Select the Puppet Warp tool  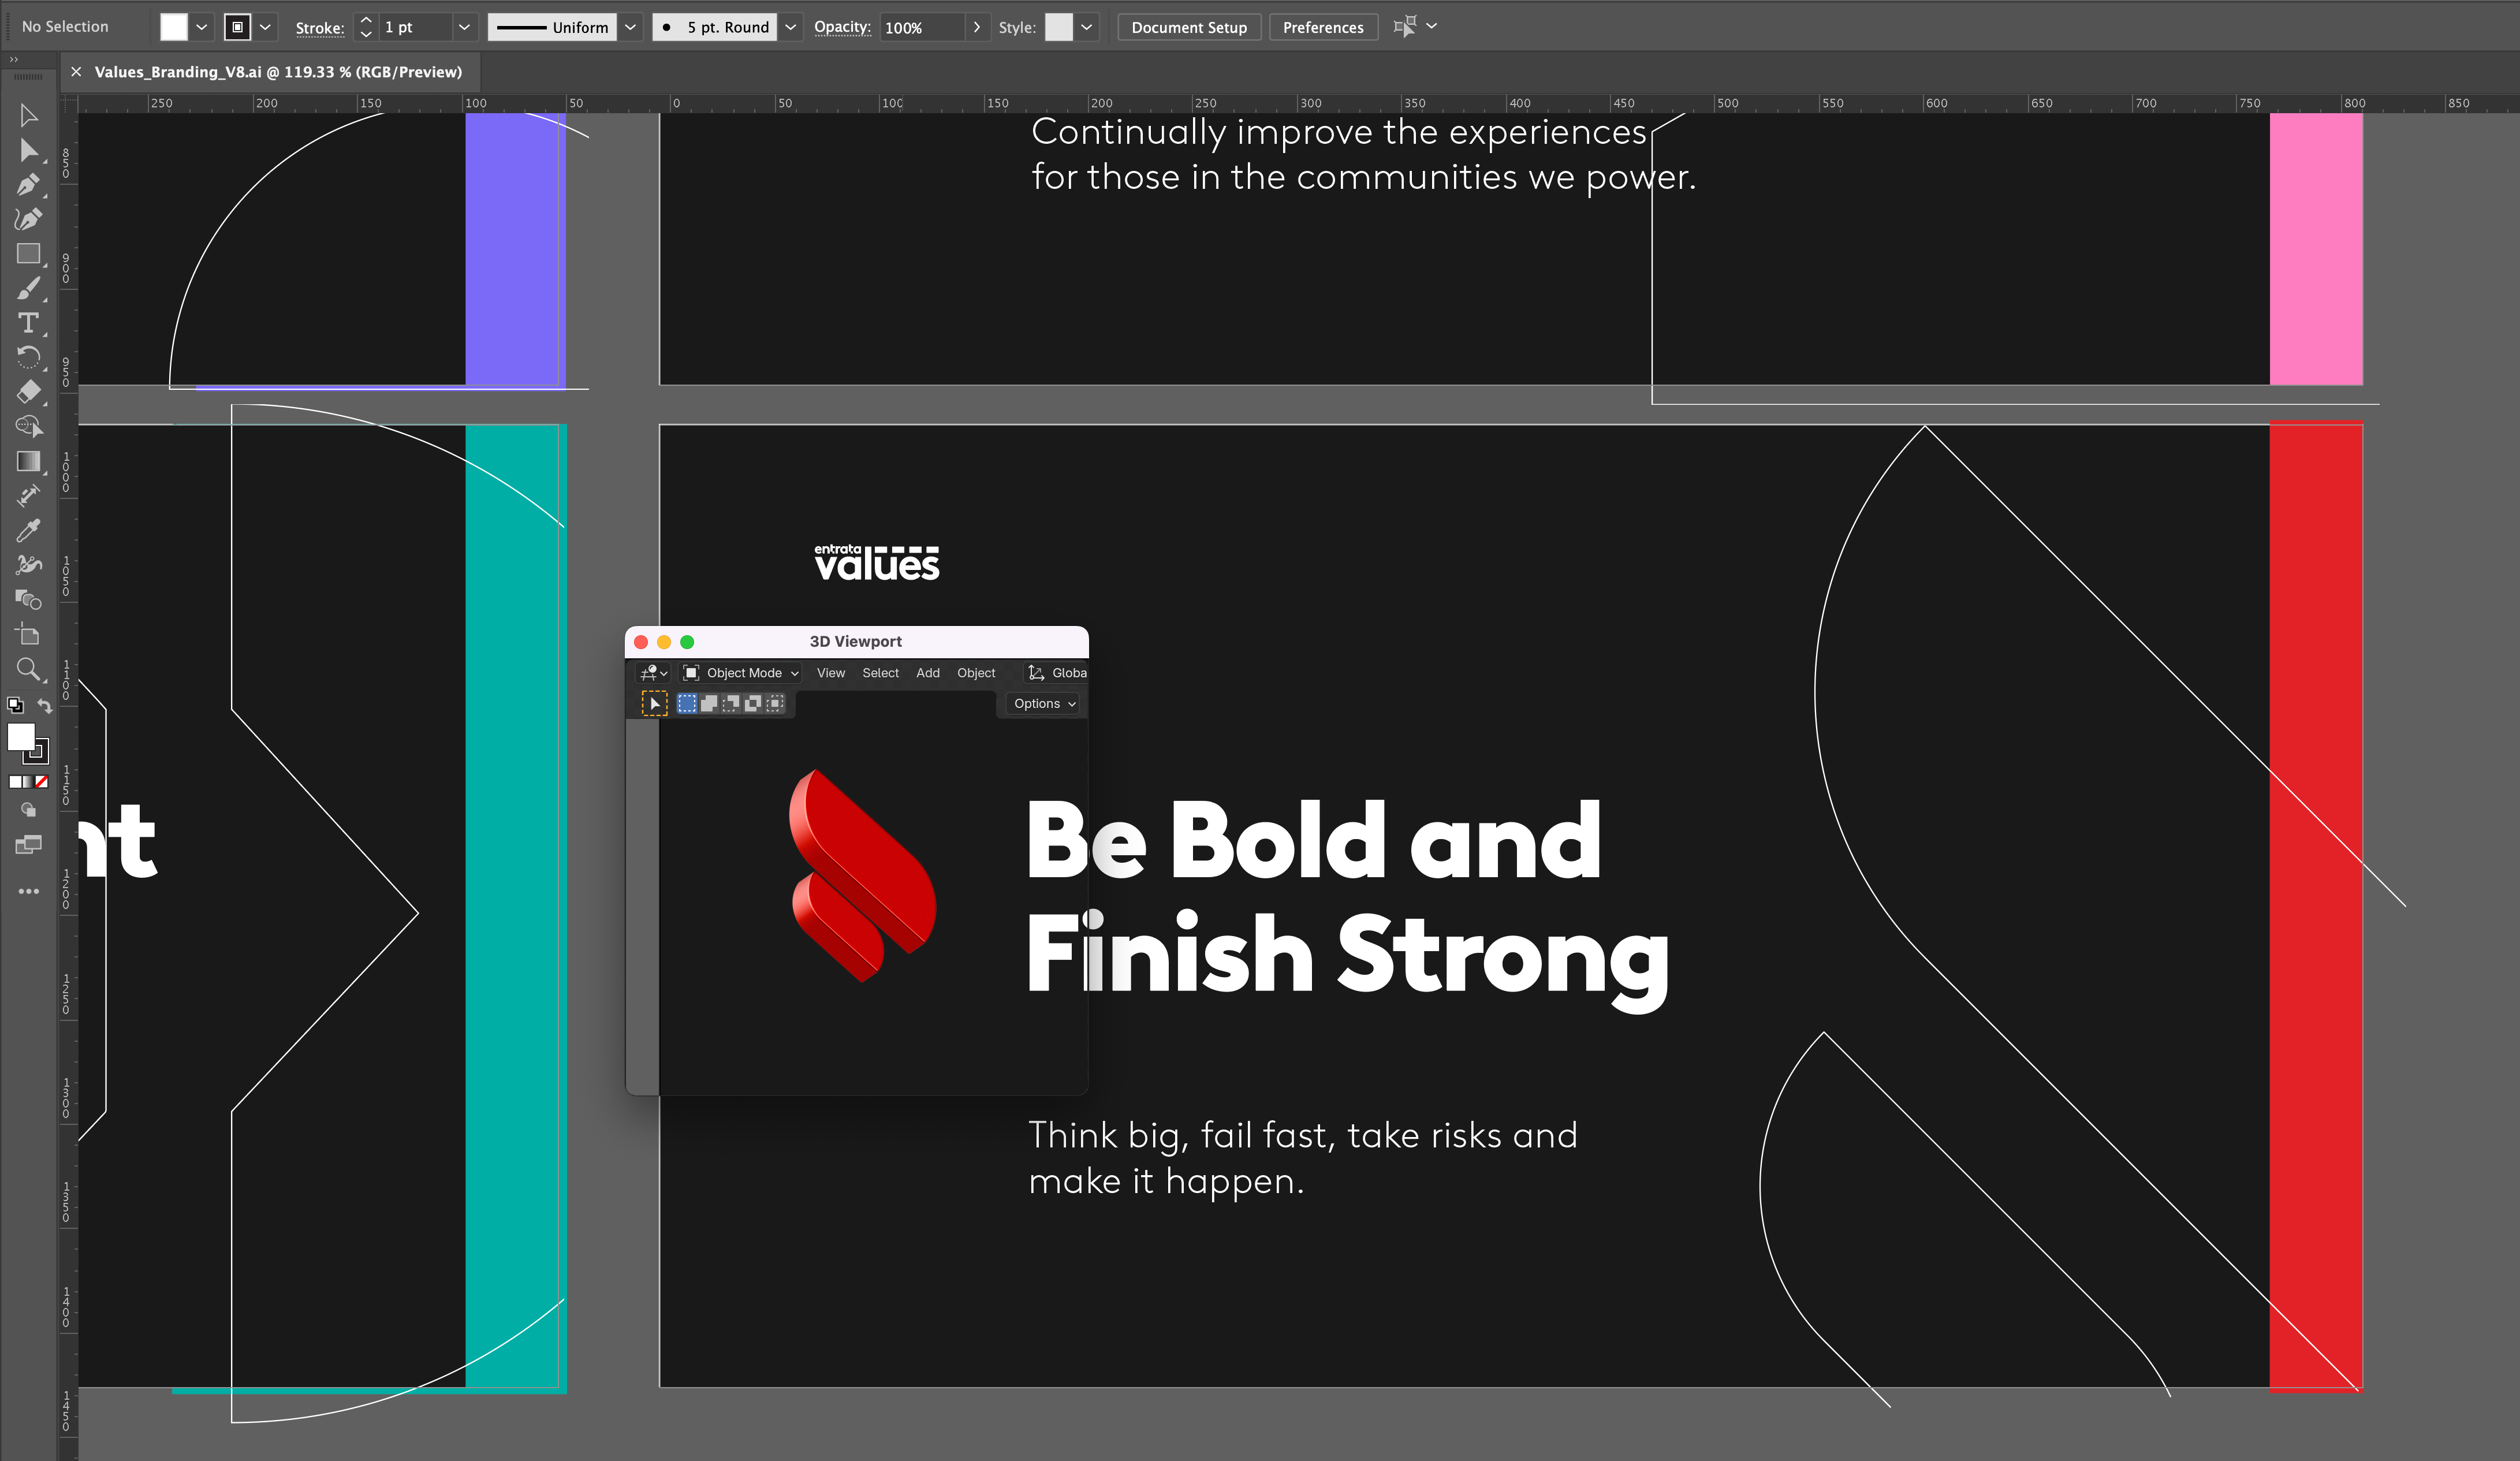pyautogui.click(x=28, y=565)
